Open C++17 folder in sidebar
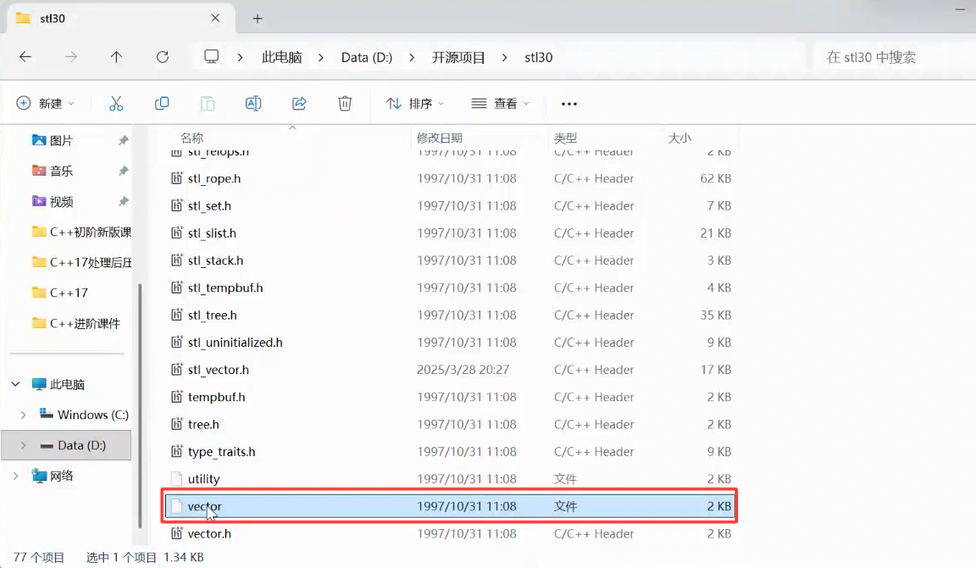The image size is (976, 568). coord(60,293)
